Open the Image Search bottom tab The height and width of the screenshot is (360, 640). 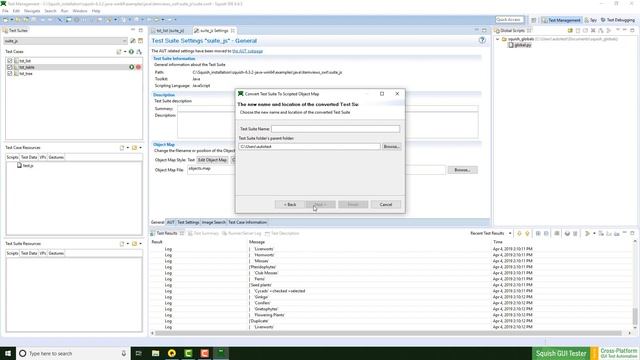(x=213, y=222)
